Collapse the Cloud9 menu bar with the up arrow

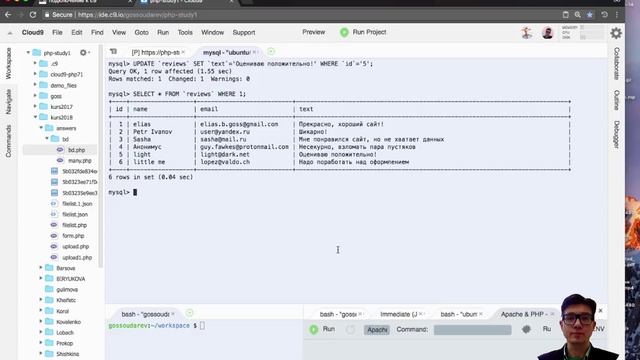(x=10, y=33)
